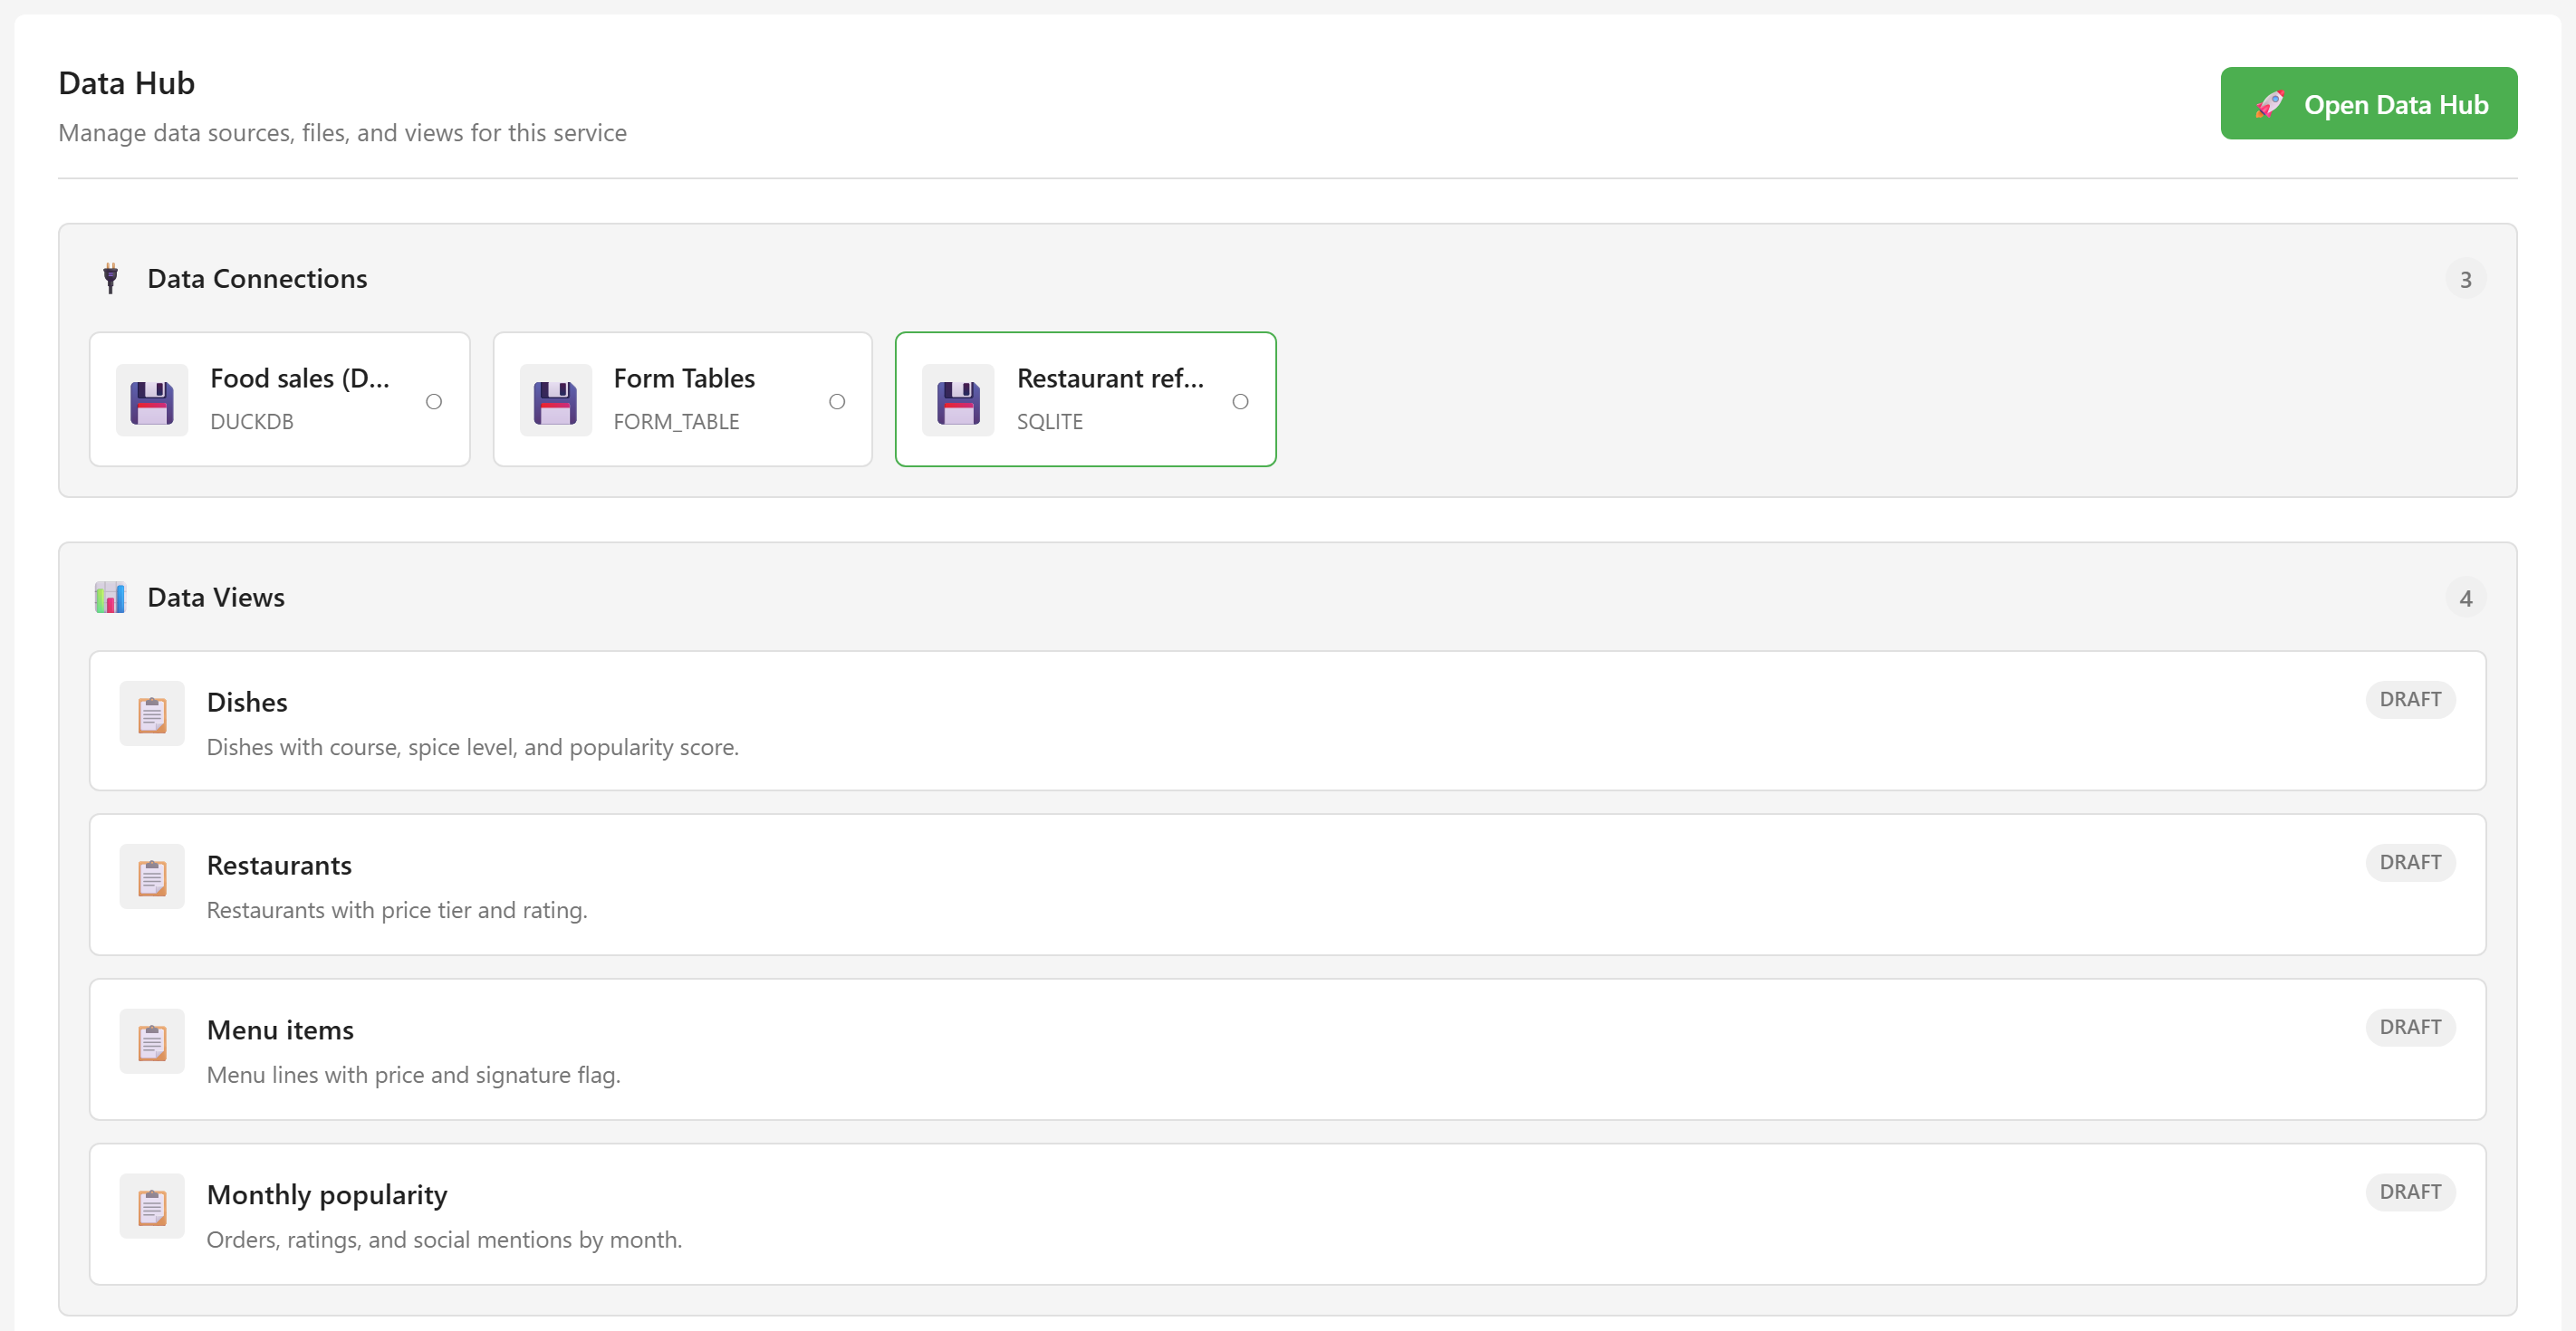Image resolution: width=2576 pixels, height=1331 pixels.
Task: Click the Data Connections section heading
Action: (x=257, y=279)
